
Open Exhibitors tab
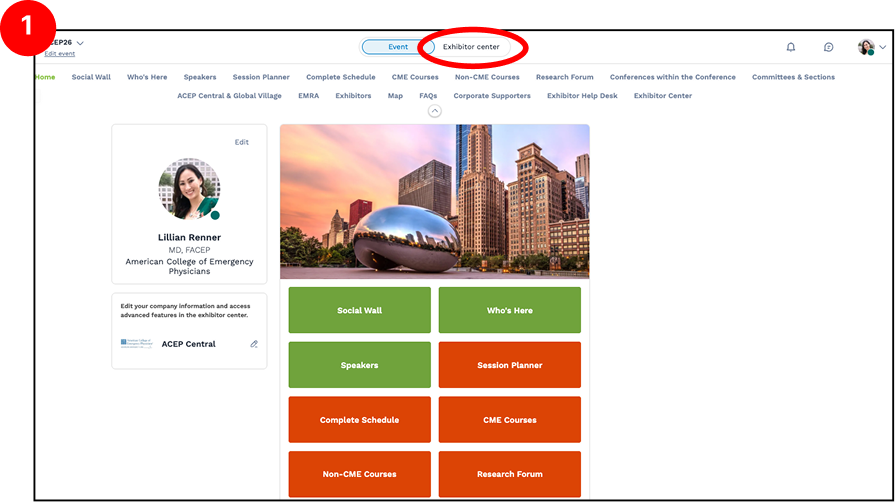[x=353, y=96]
